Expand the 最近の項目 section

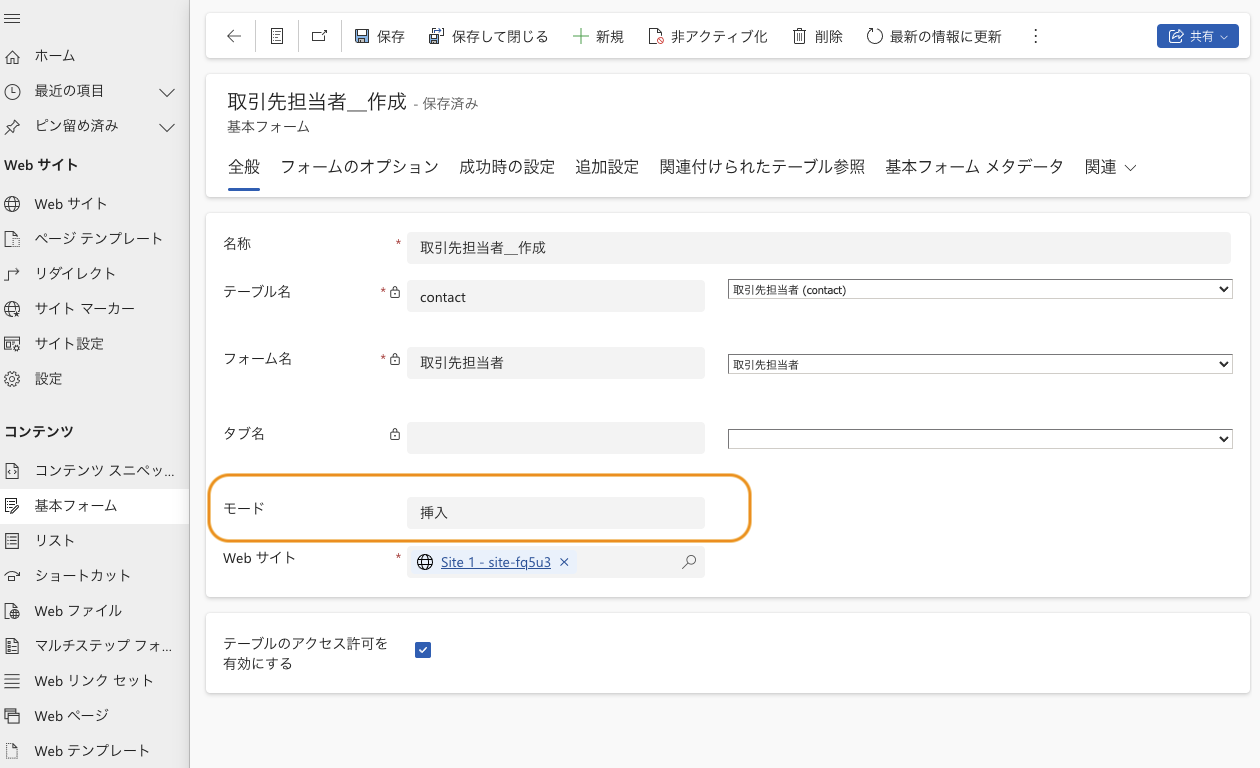click(167, 92)
